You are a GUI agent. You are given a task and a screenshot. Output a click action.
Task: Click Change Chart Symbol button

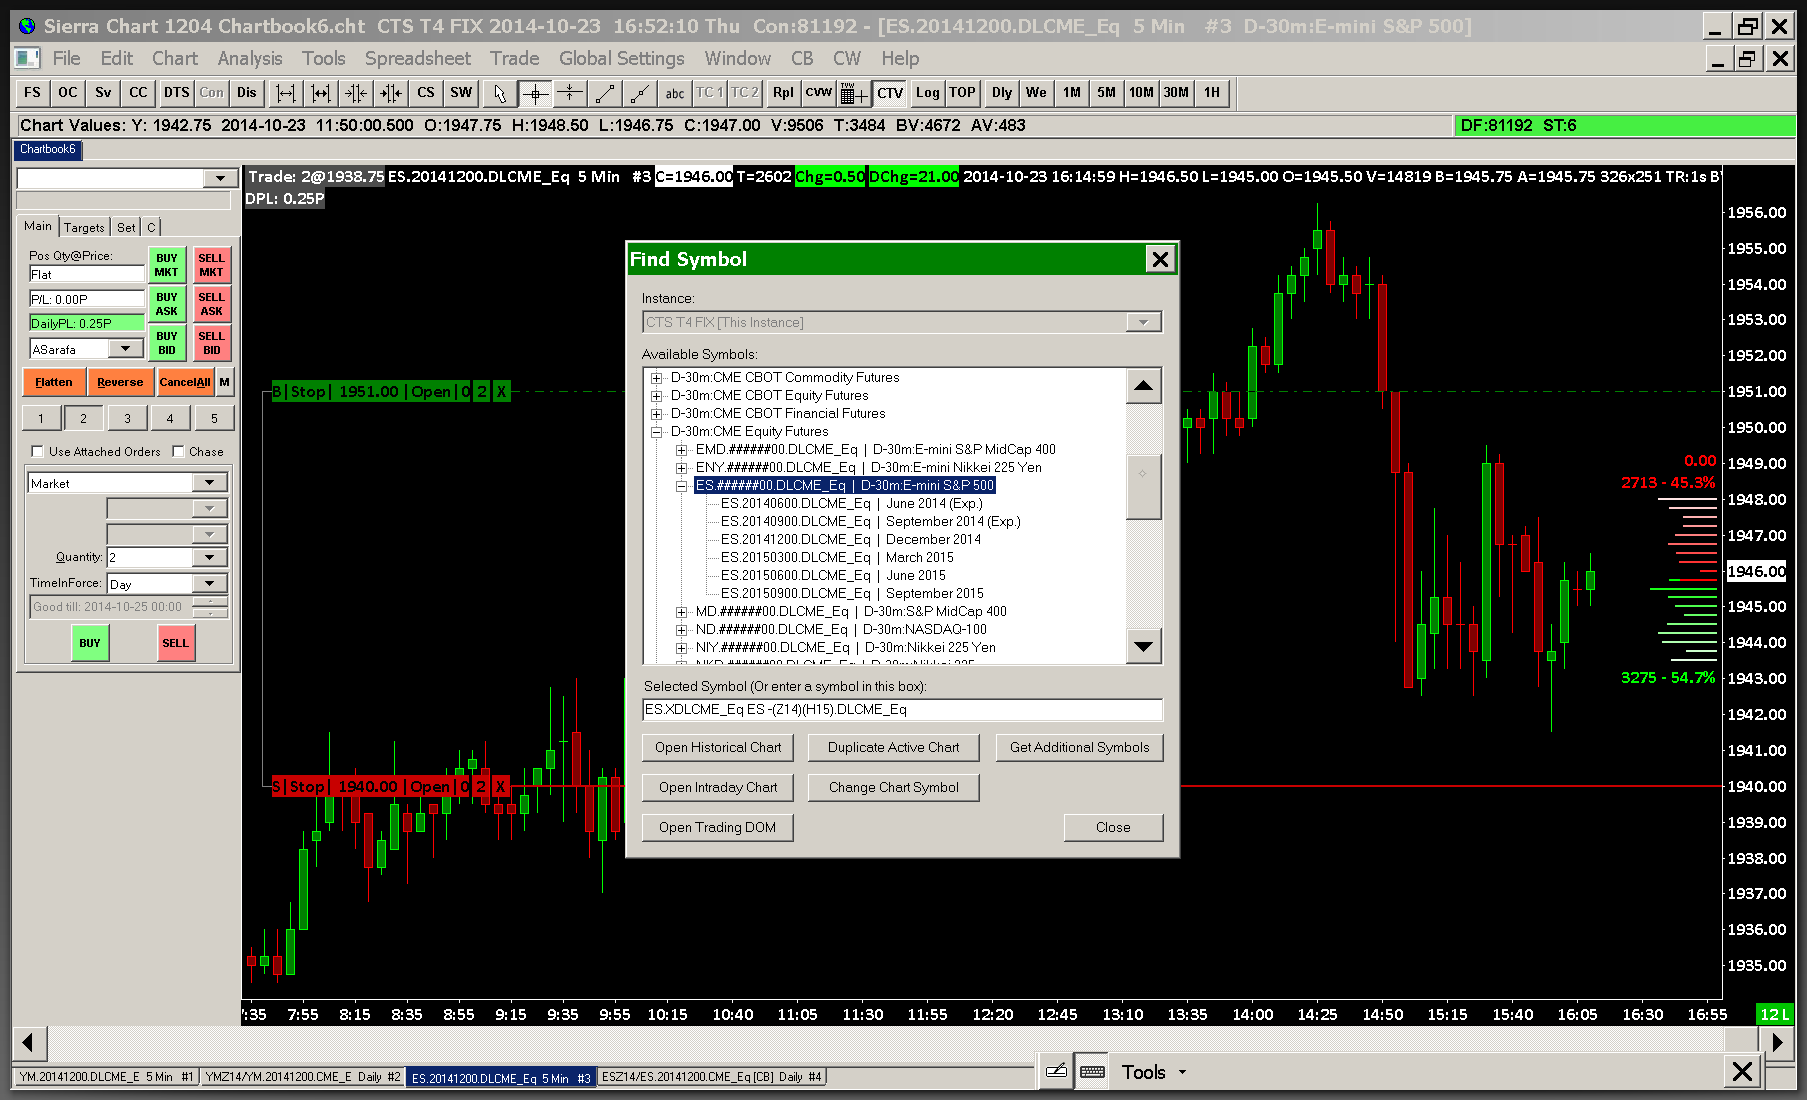tap(893, 787)
